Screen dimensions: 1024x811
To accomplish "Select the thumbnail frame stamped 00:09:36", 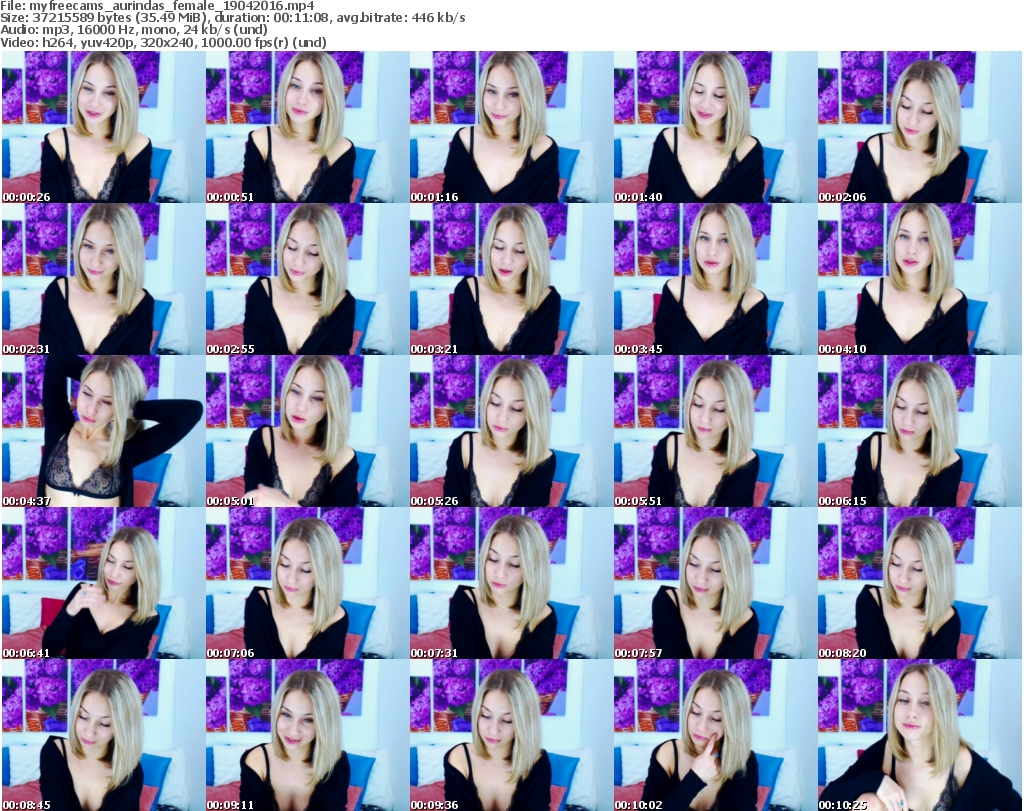I will (511, 735).
